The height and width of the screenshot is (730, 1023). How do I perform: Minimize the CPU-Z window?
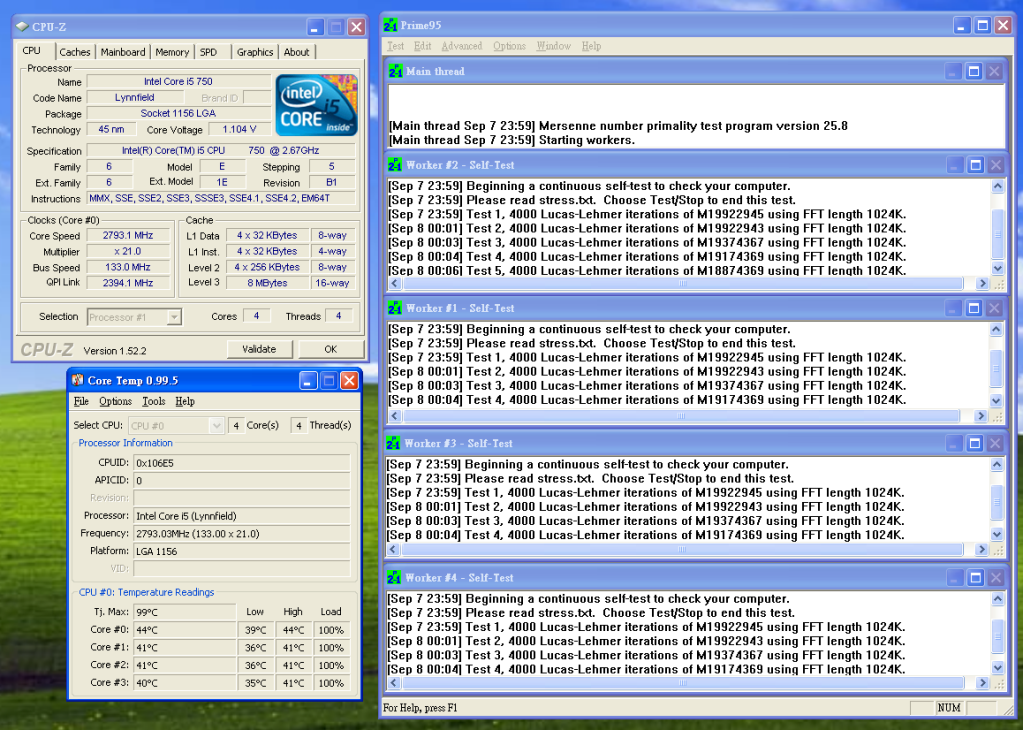coord(315,27)
